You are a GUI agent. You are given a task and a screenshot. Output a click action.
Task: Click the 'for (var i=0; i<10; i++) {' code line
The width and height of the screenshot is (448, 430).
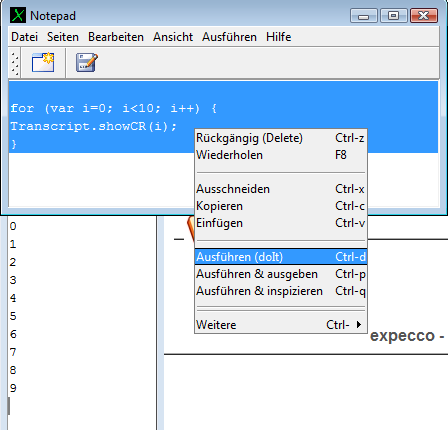113,108
